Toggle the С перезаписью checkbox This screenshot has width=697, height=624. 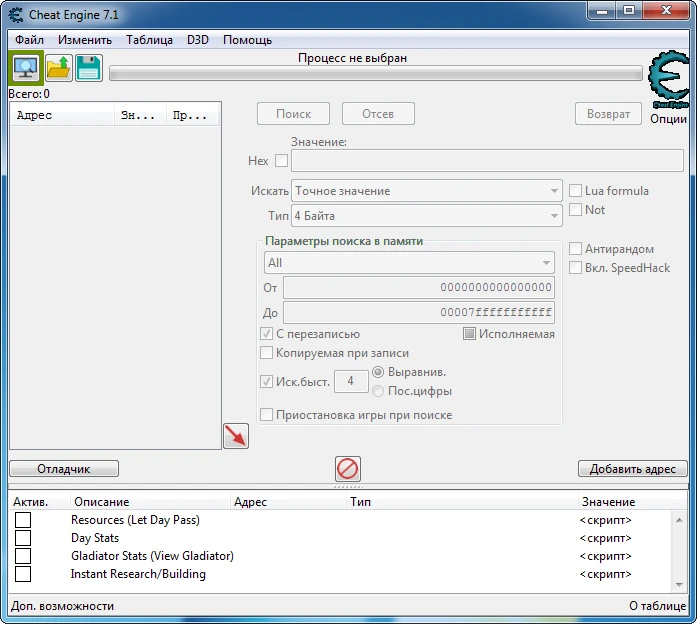click(266, 334)
